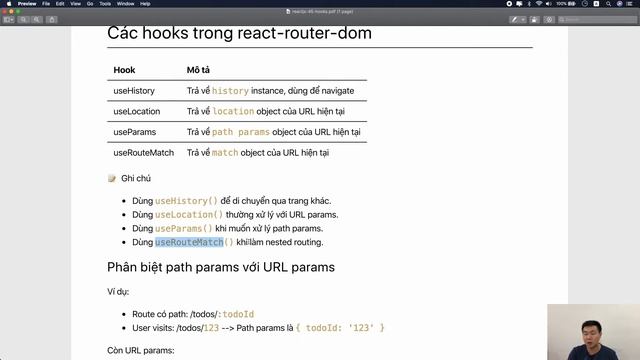The width and height of the screenshot is (640, 360).
Task: Click the 'useHistory()' code in bullet list
Action: click(187, 201)
